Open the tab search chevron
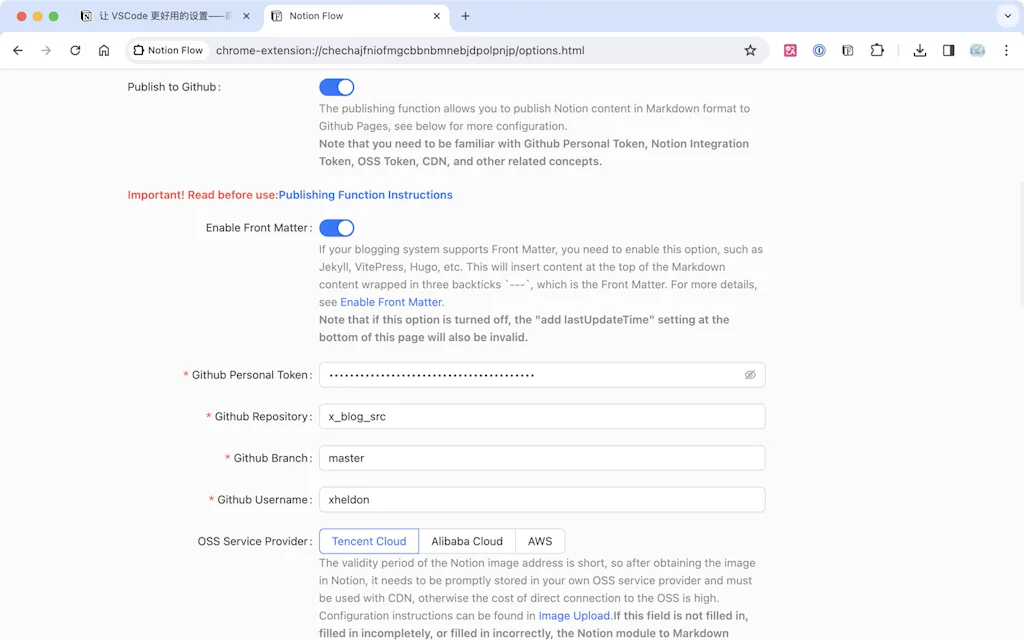This screenshot has width=1024, height=640. pyautogui.click(x=1005, y=17)
